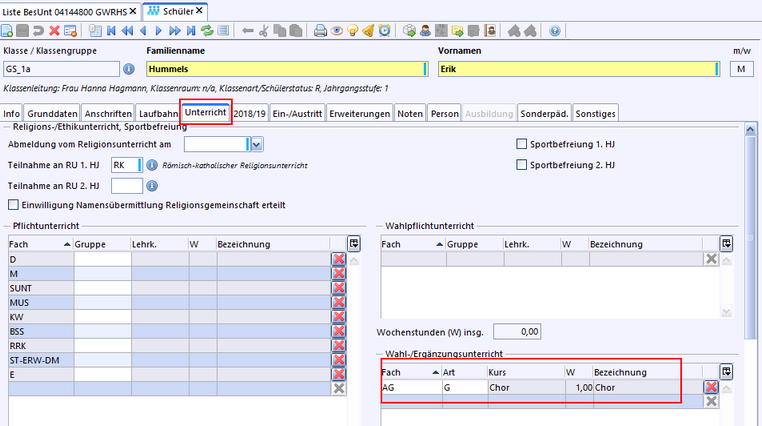Click the main vertical scrollbar up arrow
Image resolution: width=762 pixels, height=426 pixels.
point(750,129)
